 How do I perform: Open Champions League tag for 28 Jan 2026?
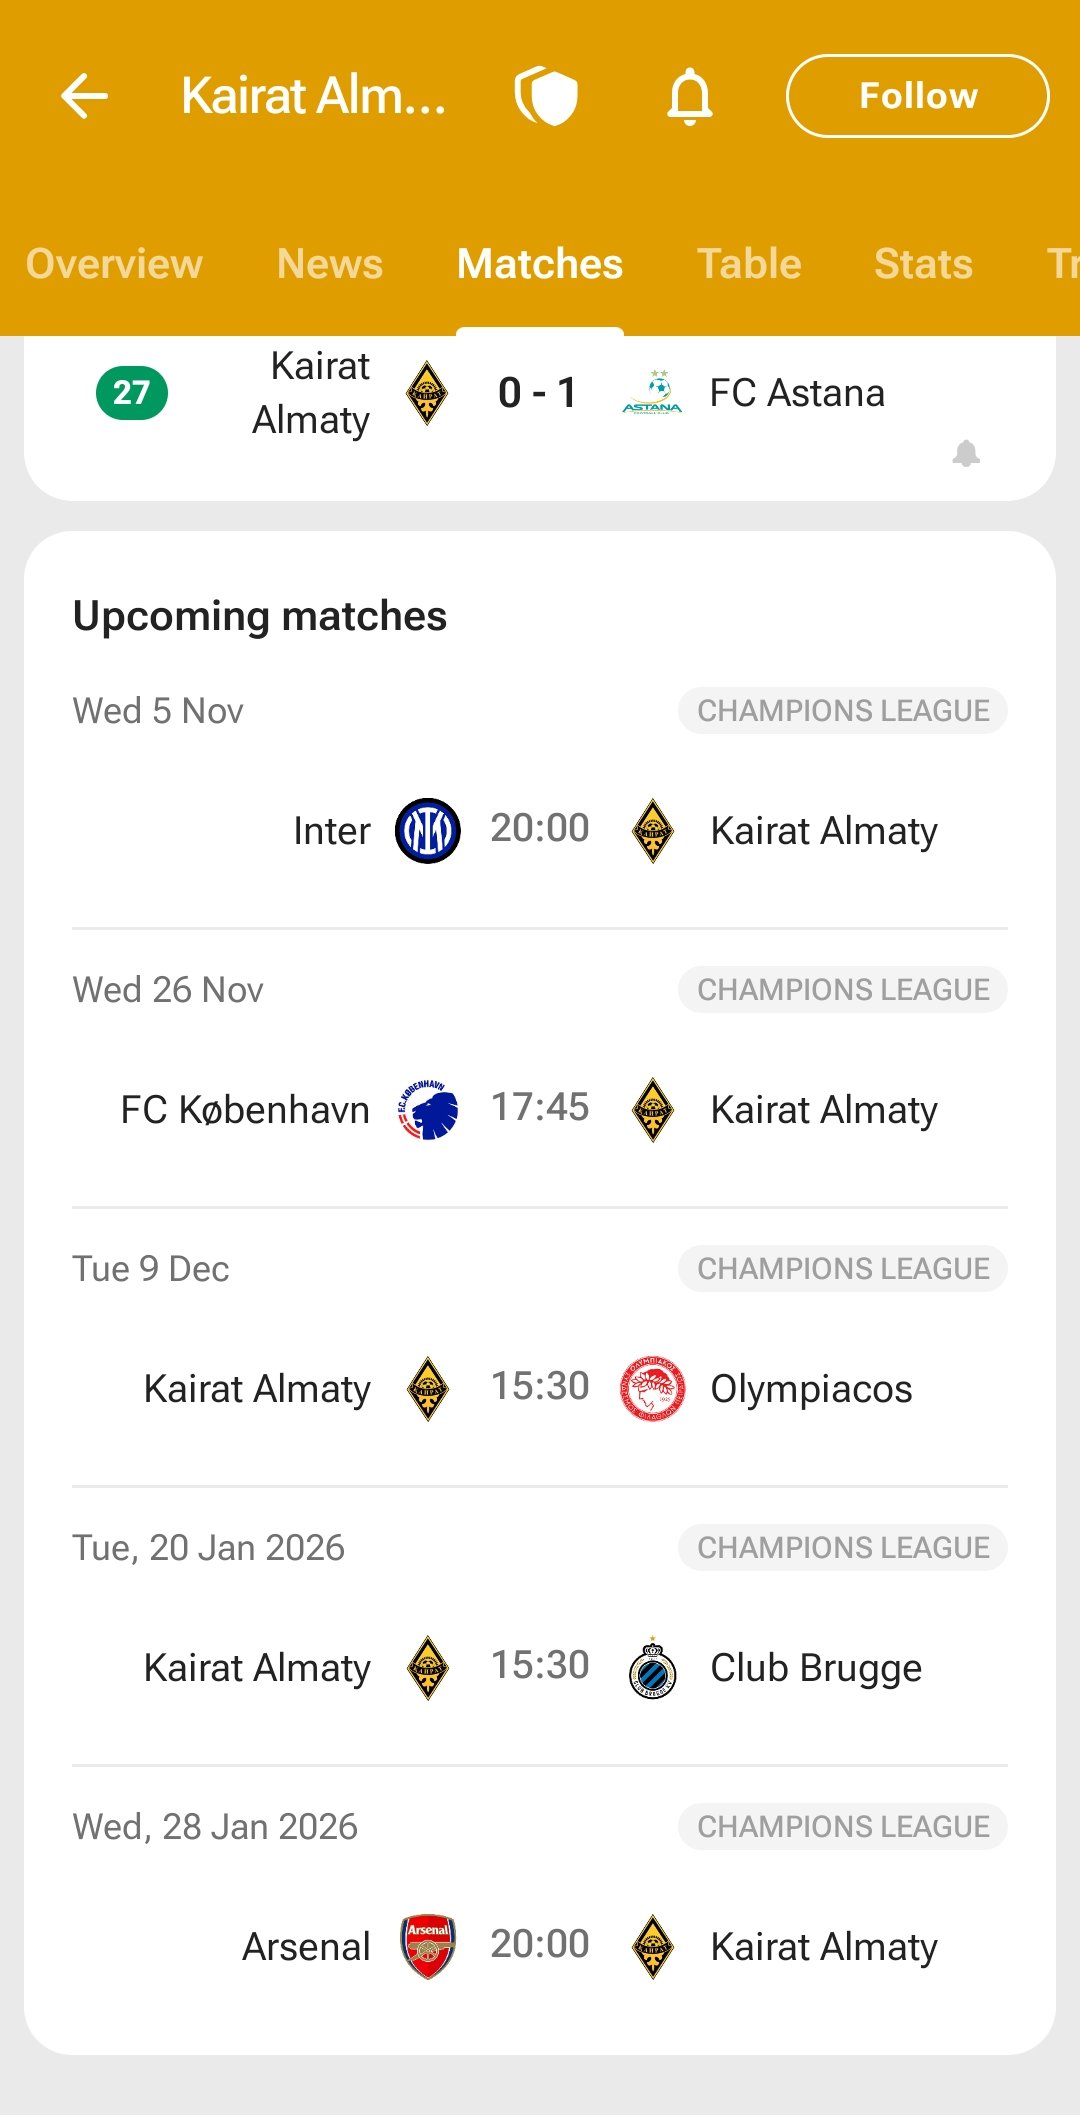pos(843,1827)
